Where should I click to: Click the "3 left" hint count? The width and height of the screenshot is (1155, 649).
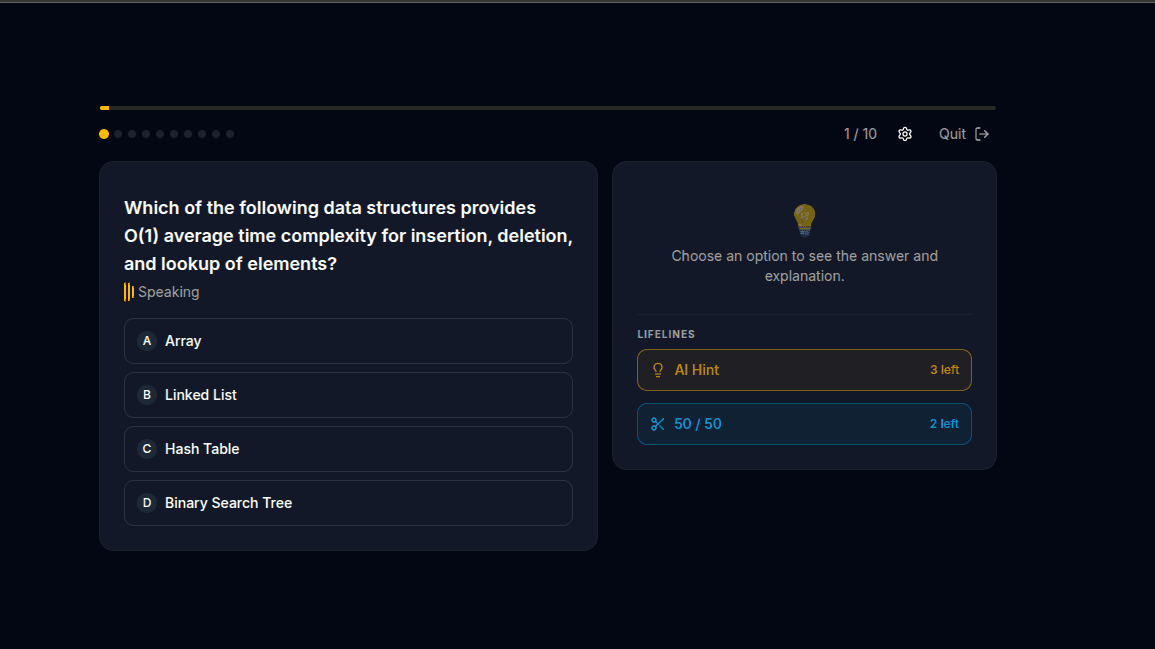[x=944, y=370]
